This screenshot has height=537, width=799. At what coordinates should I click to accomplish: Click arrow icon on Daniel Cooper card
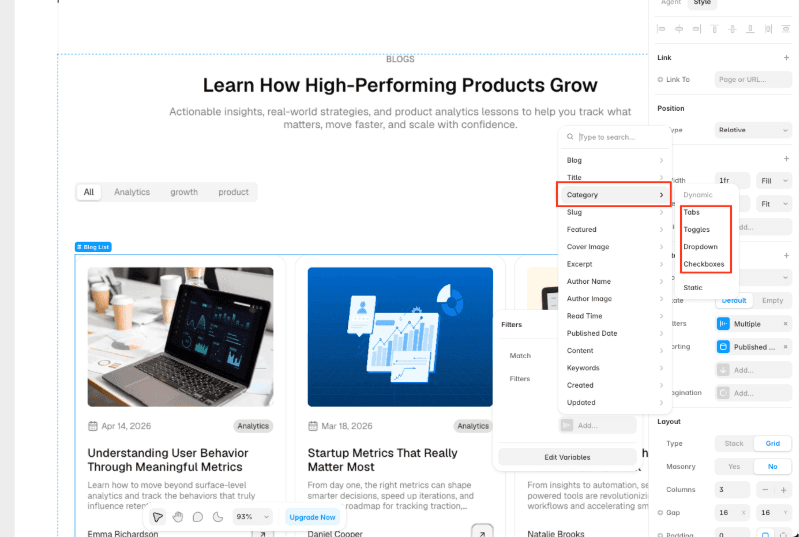[482, 532]
